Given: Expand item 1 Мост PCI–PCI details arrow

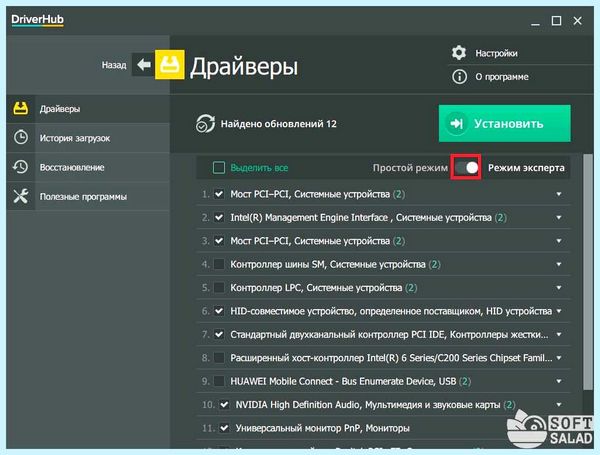Looking at the screenshot, I should coord(559,194).
